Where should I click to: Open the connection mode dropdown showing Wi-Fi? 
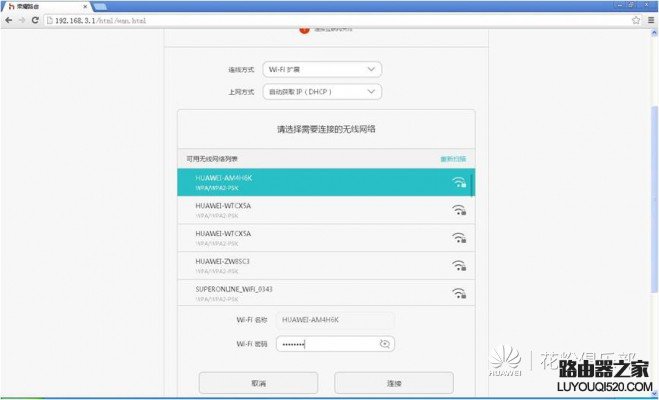click(322, 69)
